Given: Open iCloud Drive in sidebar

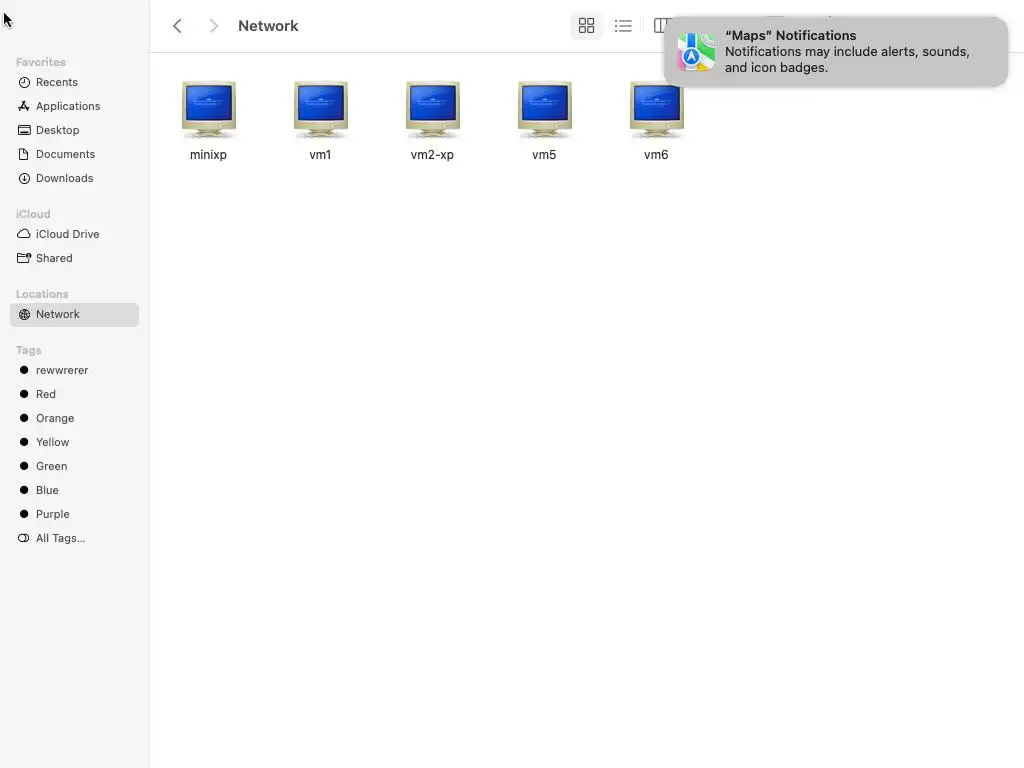Looking at the screenshot, I should [74, 234].
